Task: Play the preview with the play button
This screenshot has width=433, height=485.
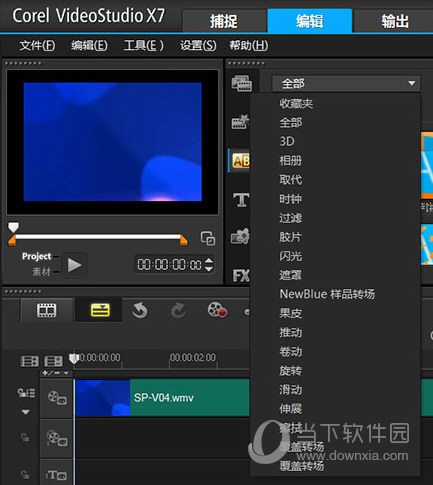Action: click(74, 265)
